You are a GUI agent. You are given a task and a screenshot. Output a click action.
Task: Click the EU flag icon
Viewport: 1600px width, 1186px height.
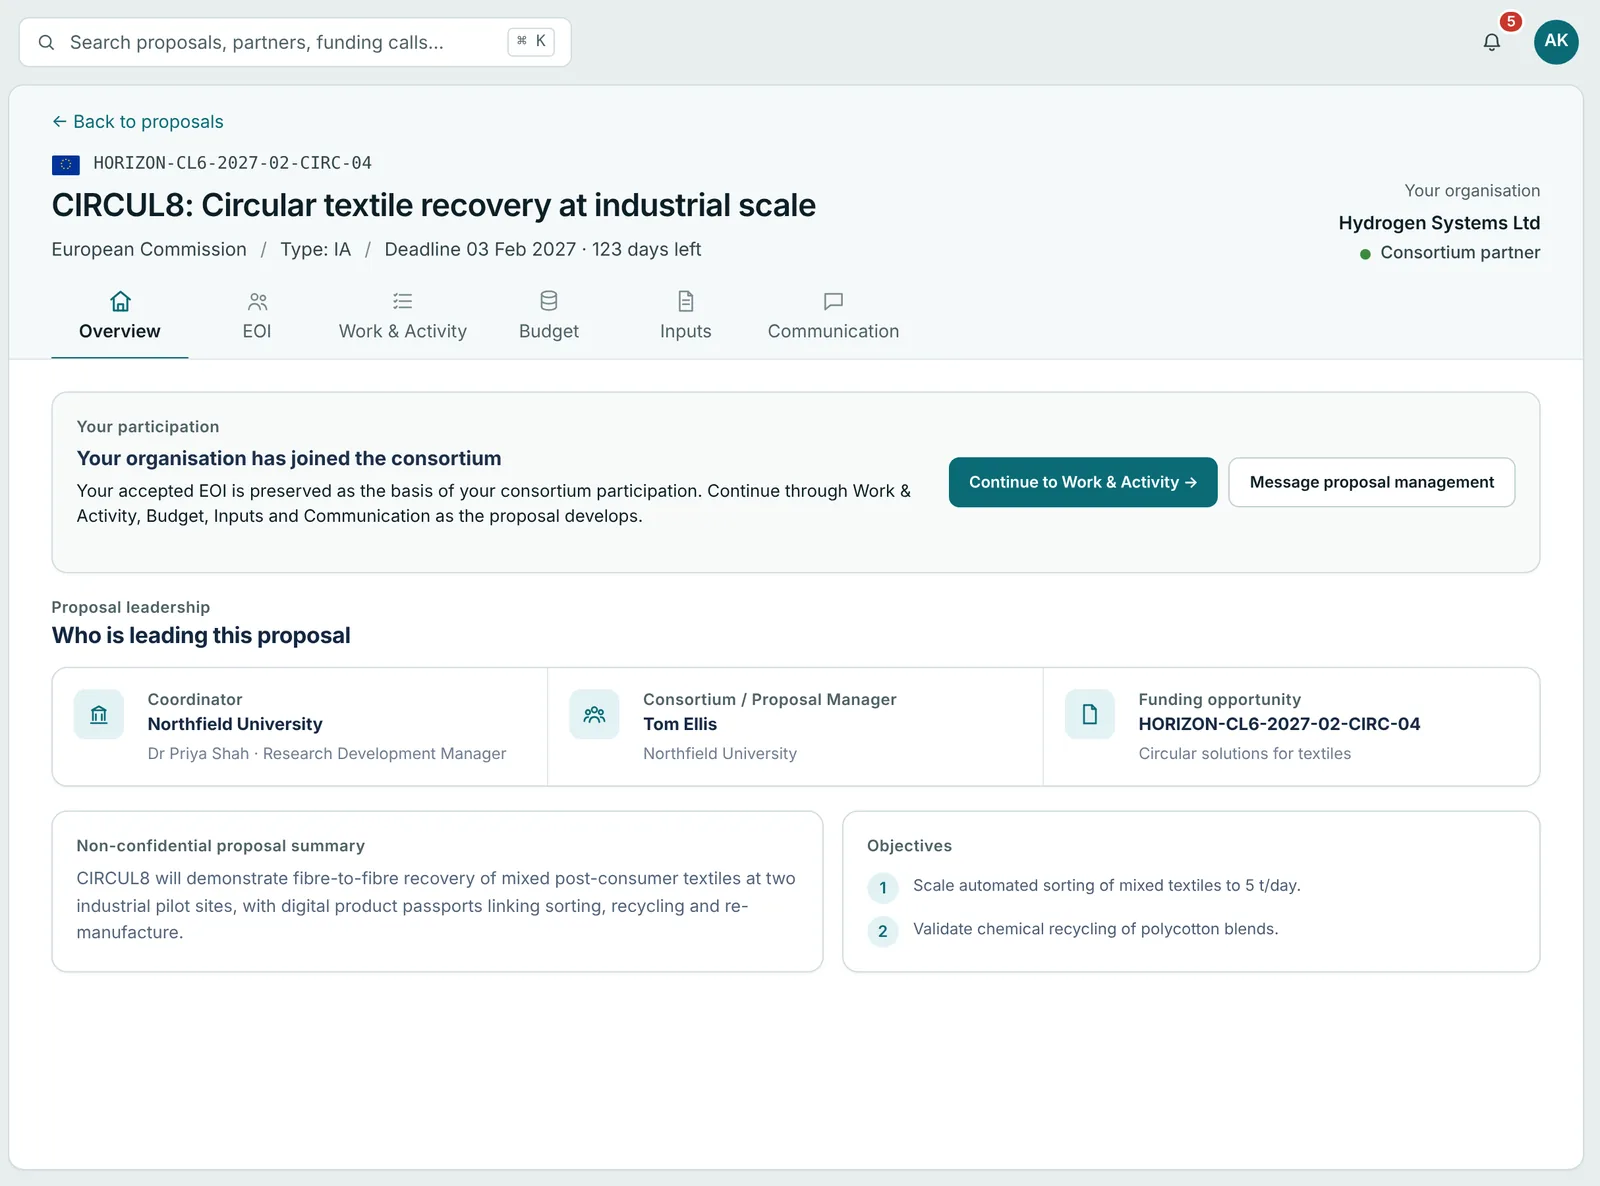tap(66, 165)
